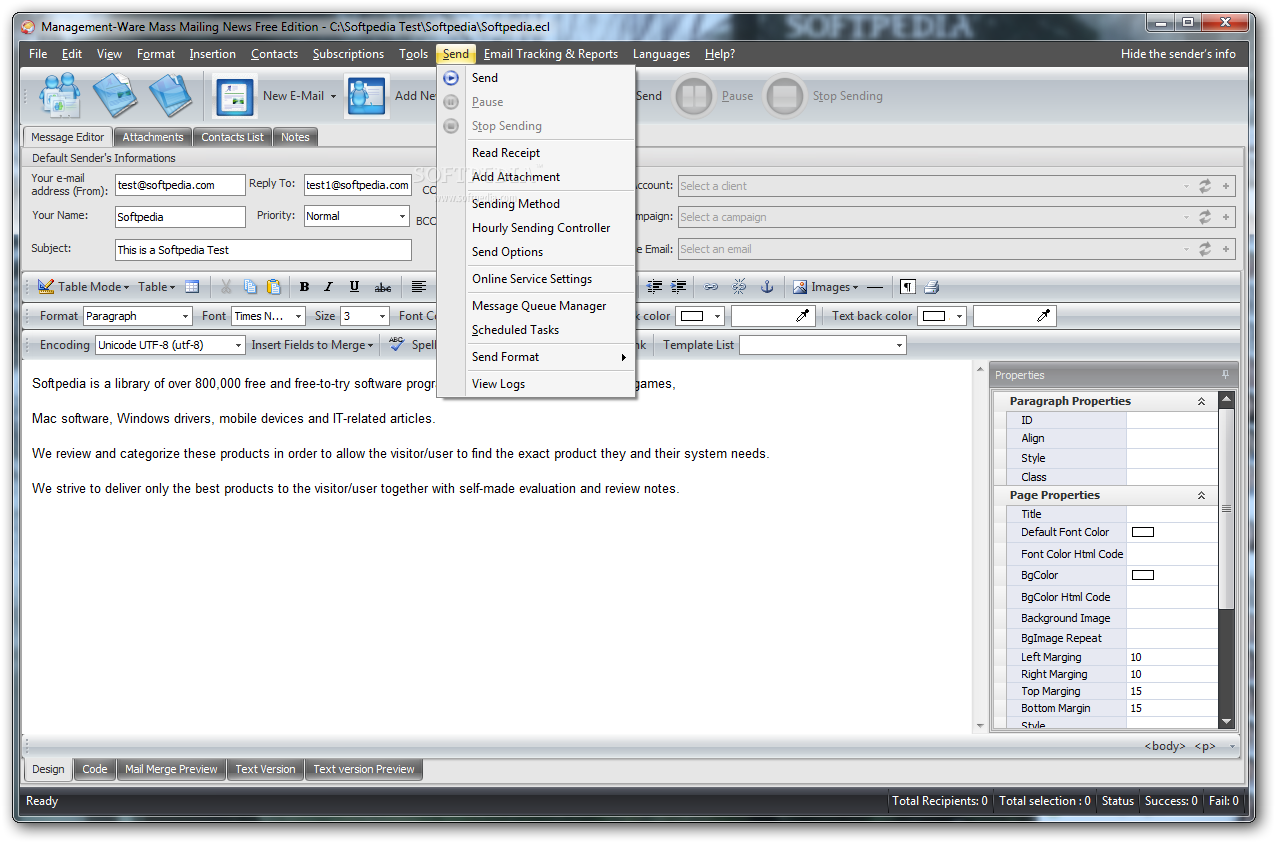Click the Your Name input field
This screenshot has height=843, width=1276.
180,216
